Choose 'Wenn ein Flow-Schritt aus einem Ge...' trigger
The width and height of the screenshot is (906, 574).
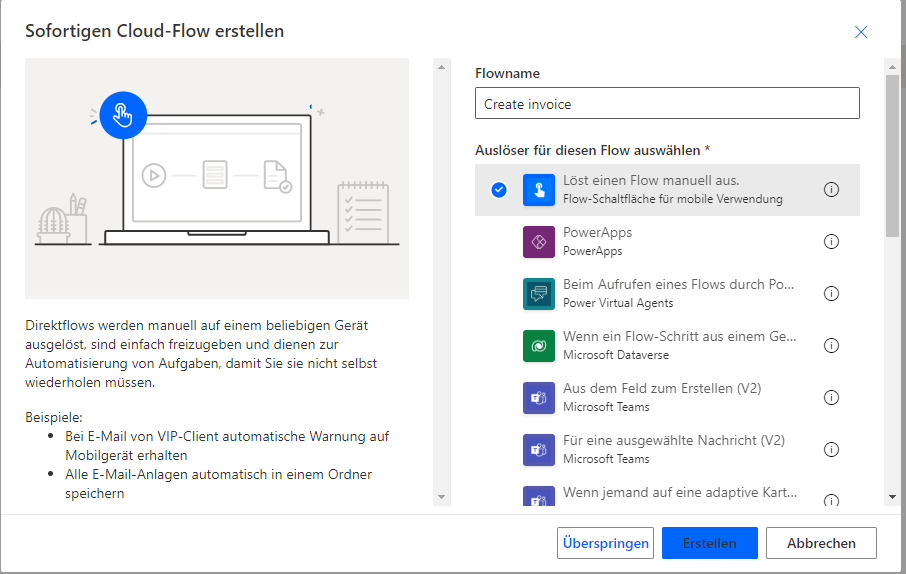coord(667,346)
